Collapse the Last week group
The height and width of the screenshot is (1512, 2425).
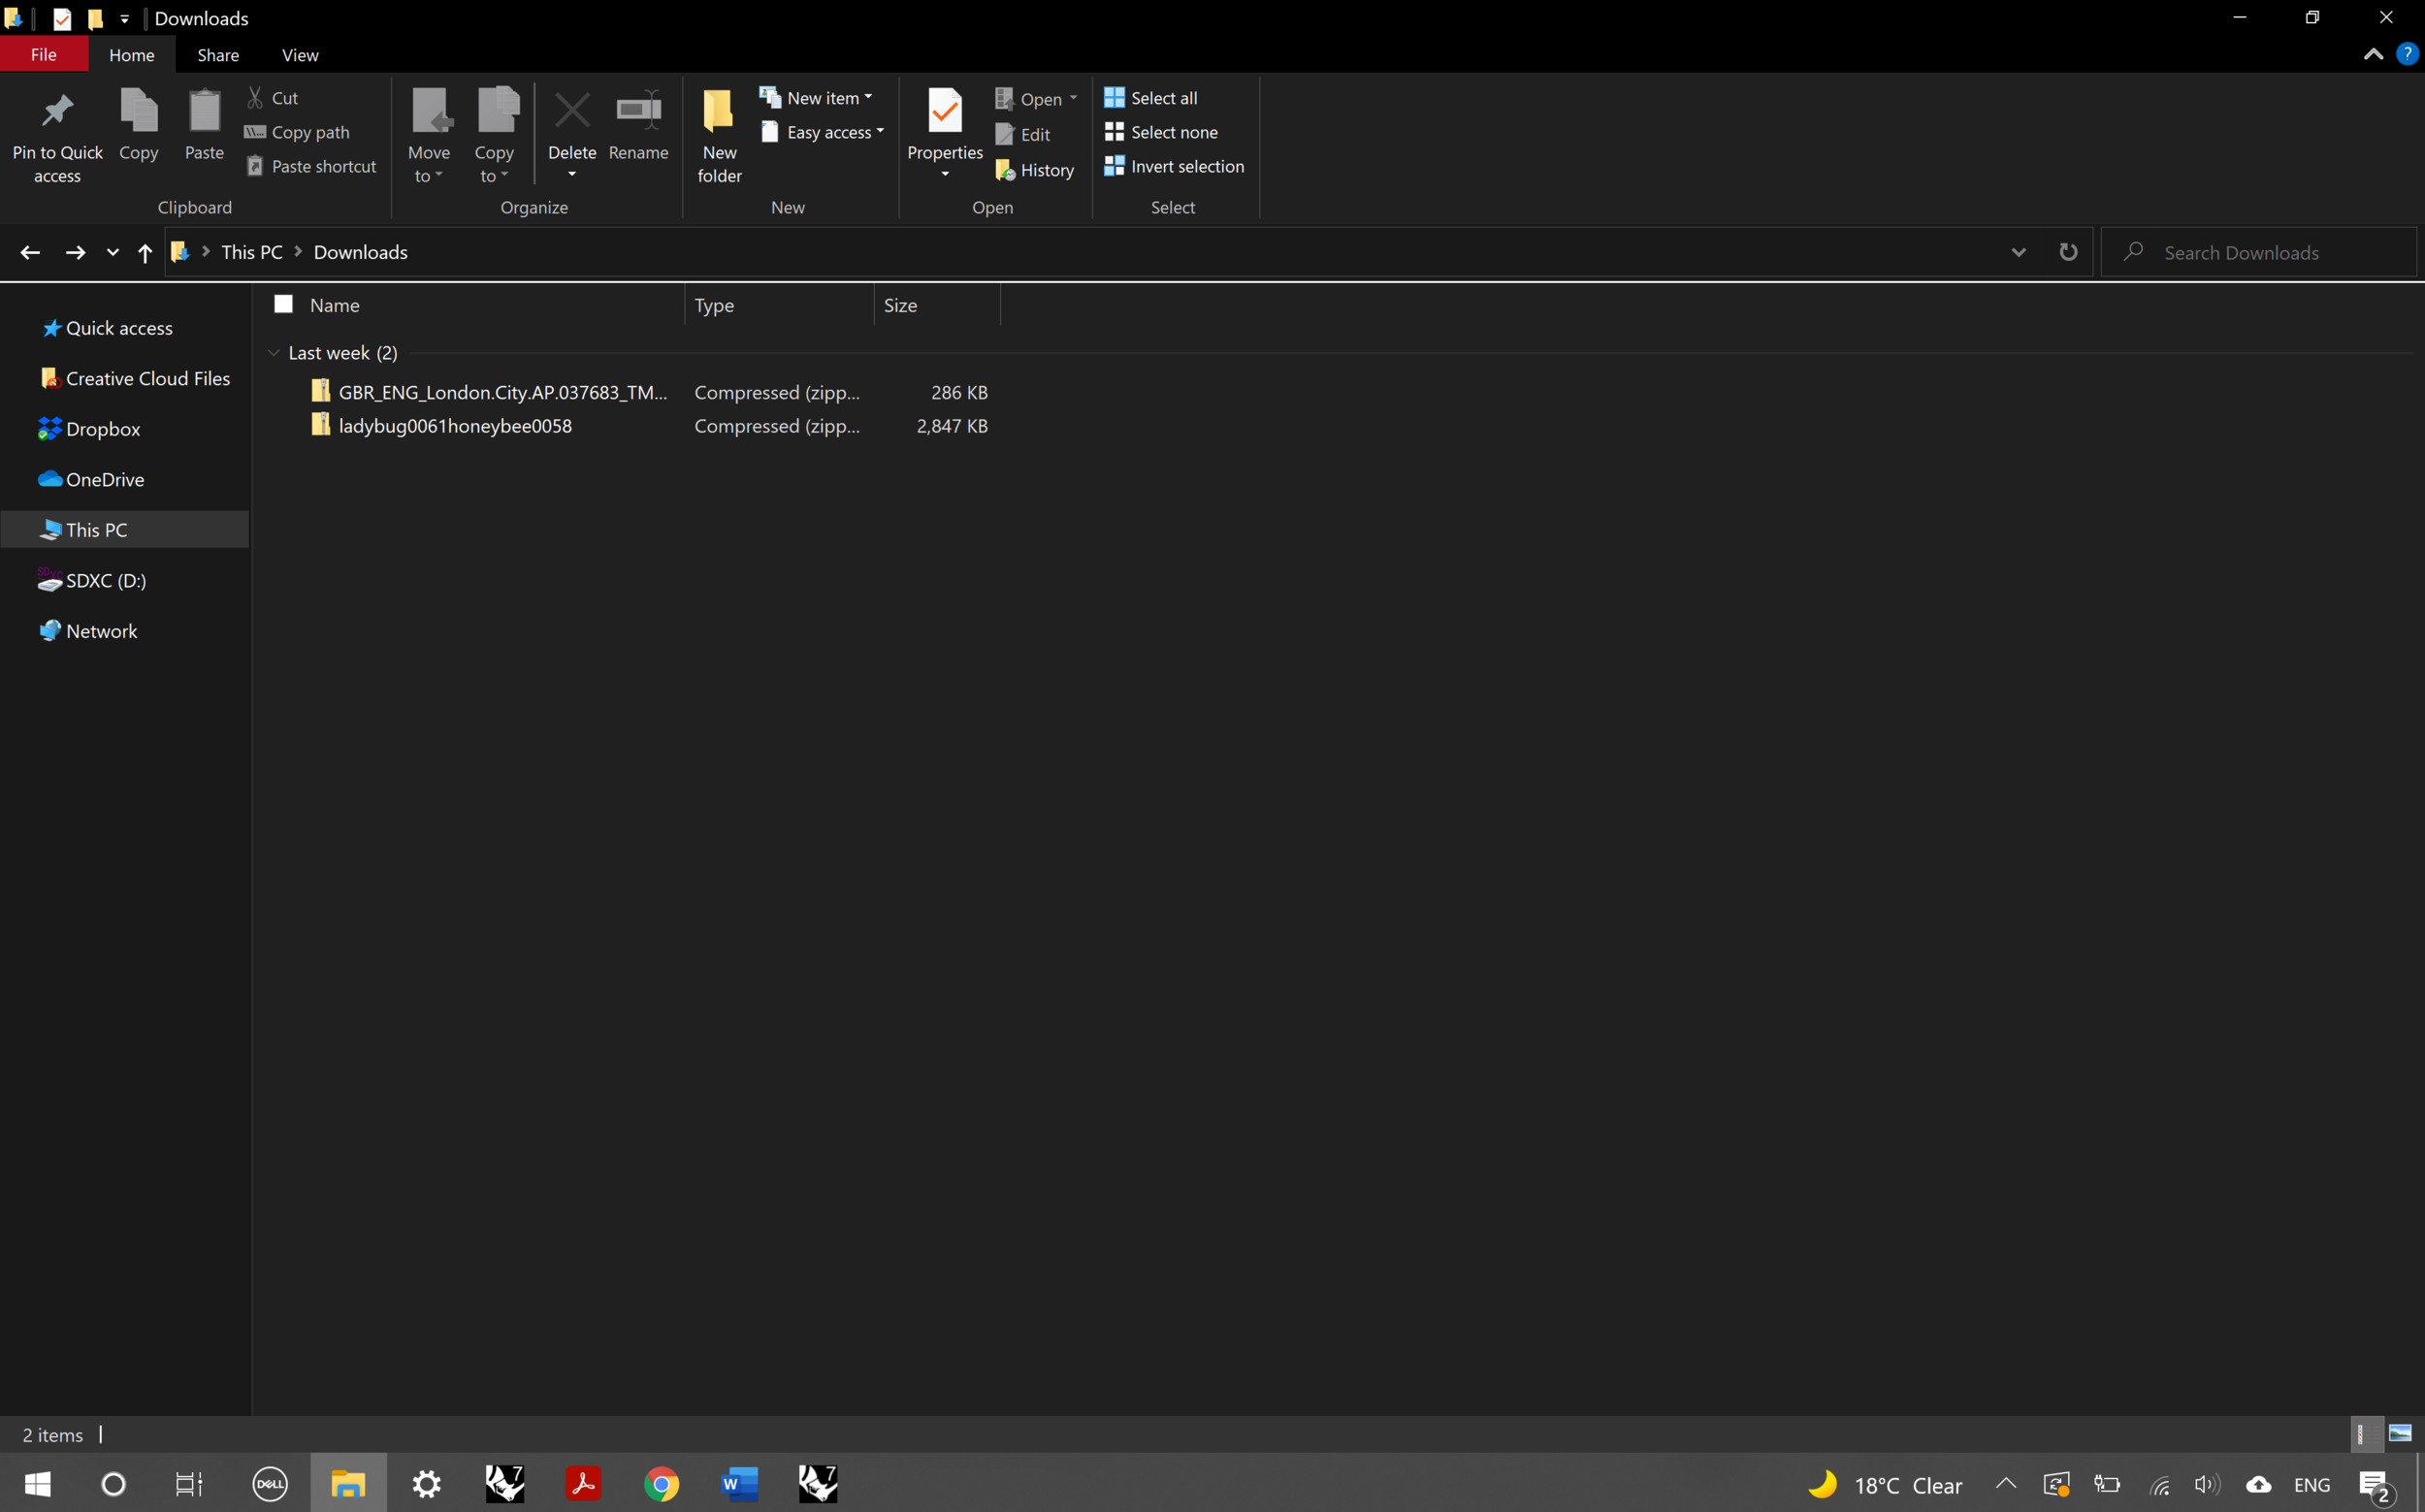[x=274, y=352]
